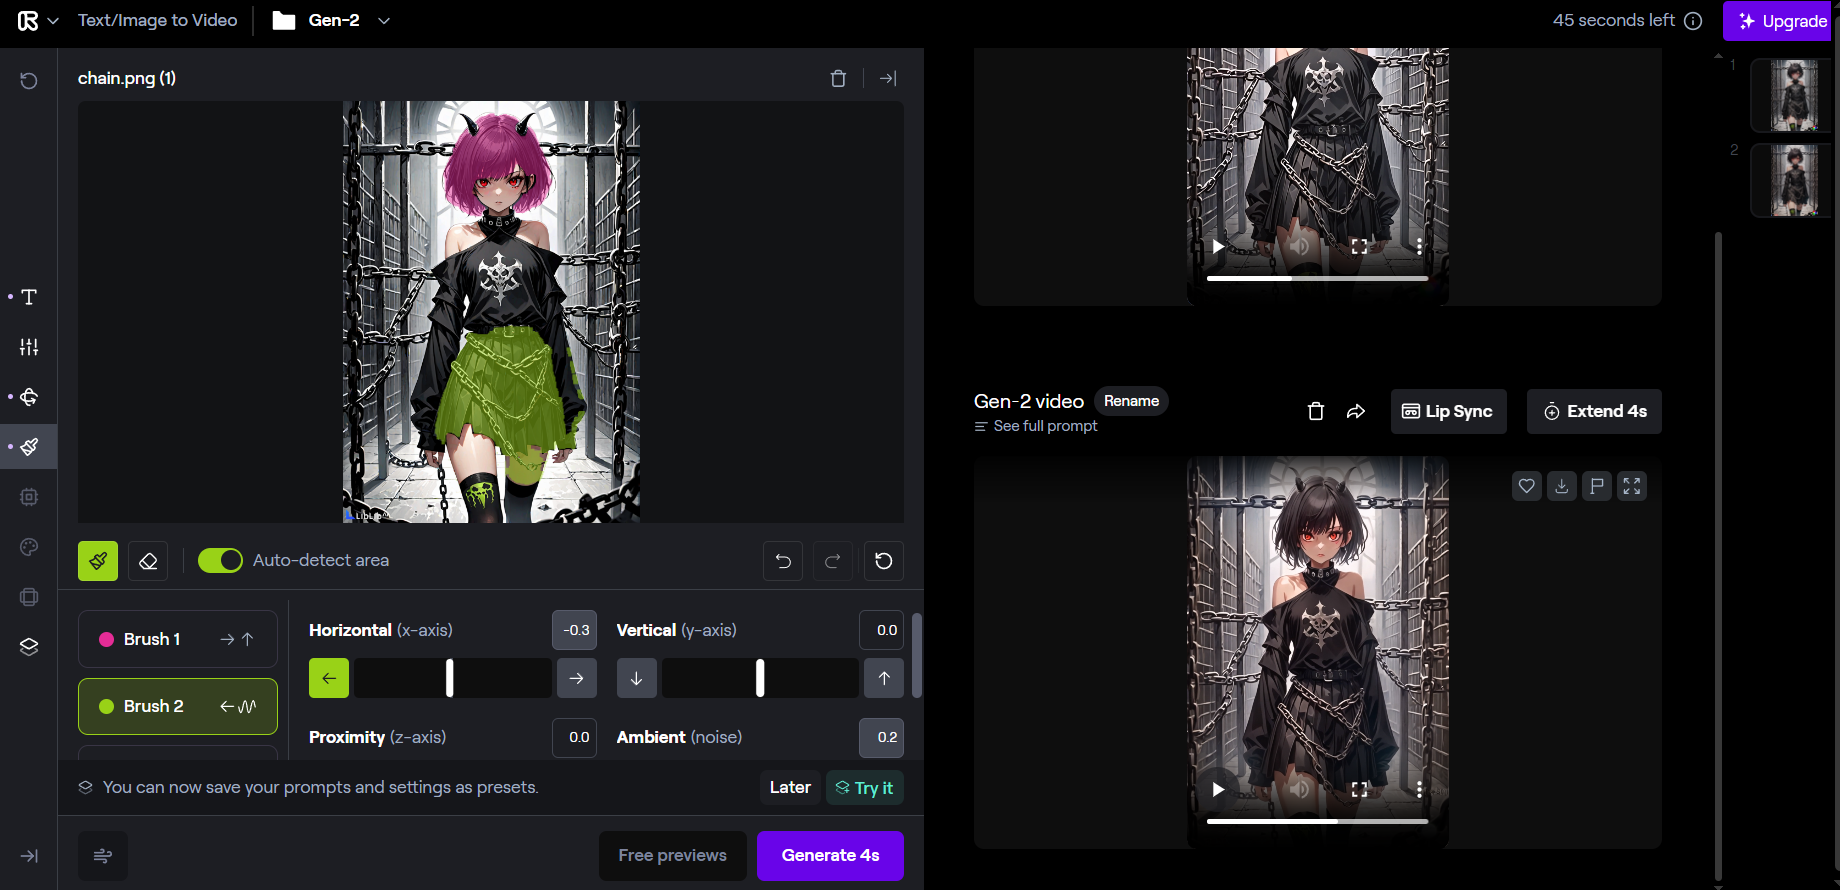Viewport: 1840px width, 890px height.
Task: Play the Gen-2 video preview
Action: tap(1217, 789)
